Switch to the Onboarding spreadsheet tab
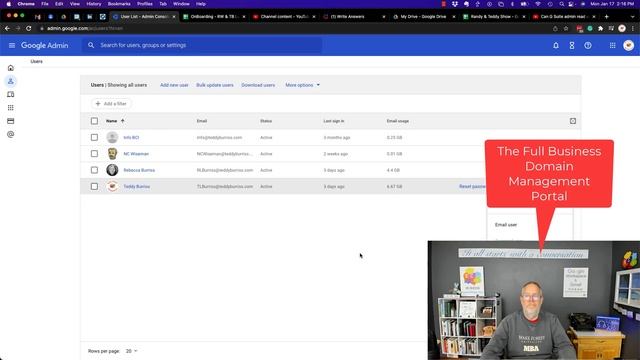This screenshot has width=640, height=360. (x=214, y=17)
